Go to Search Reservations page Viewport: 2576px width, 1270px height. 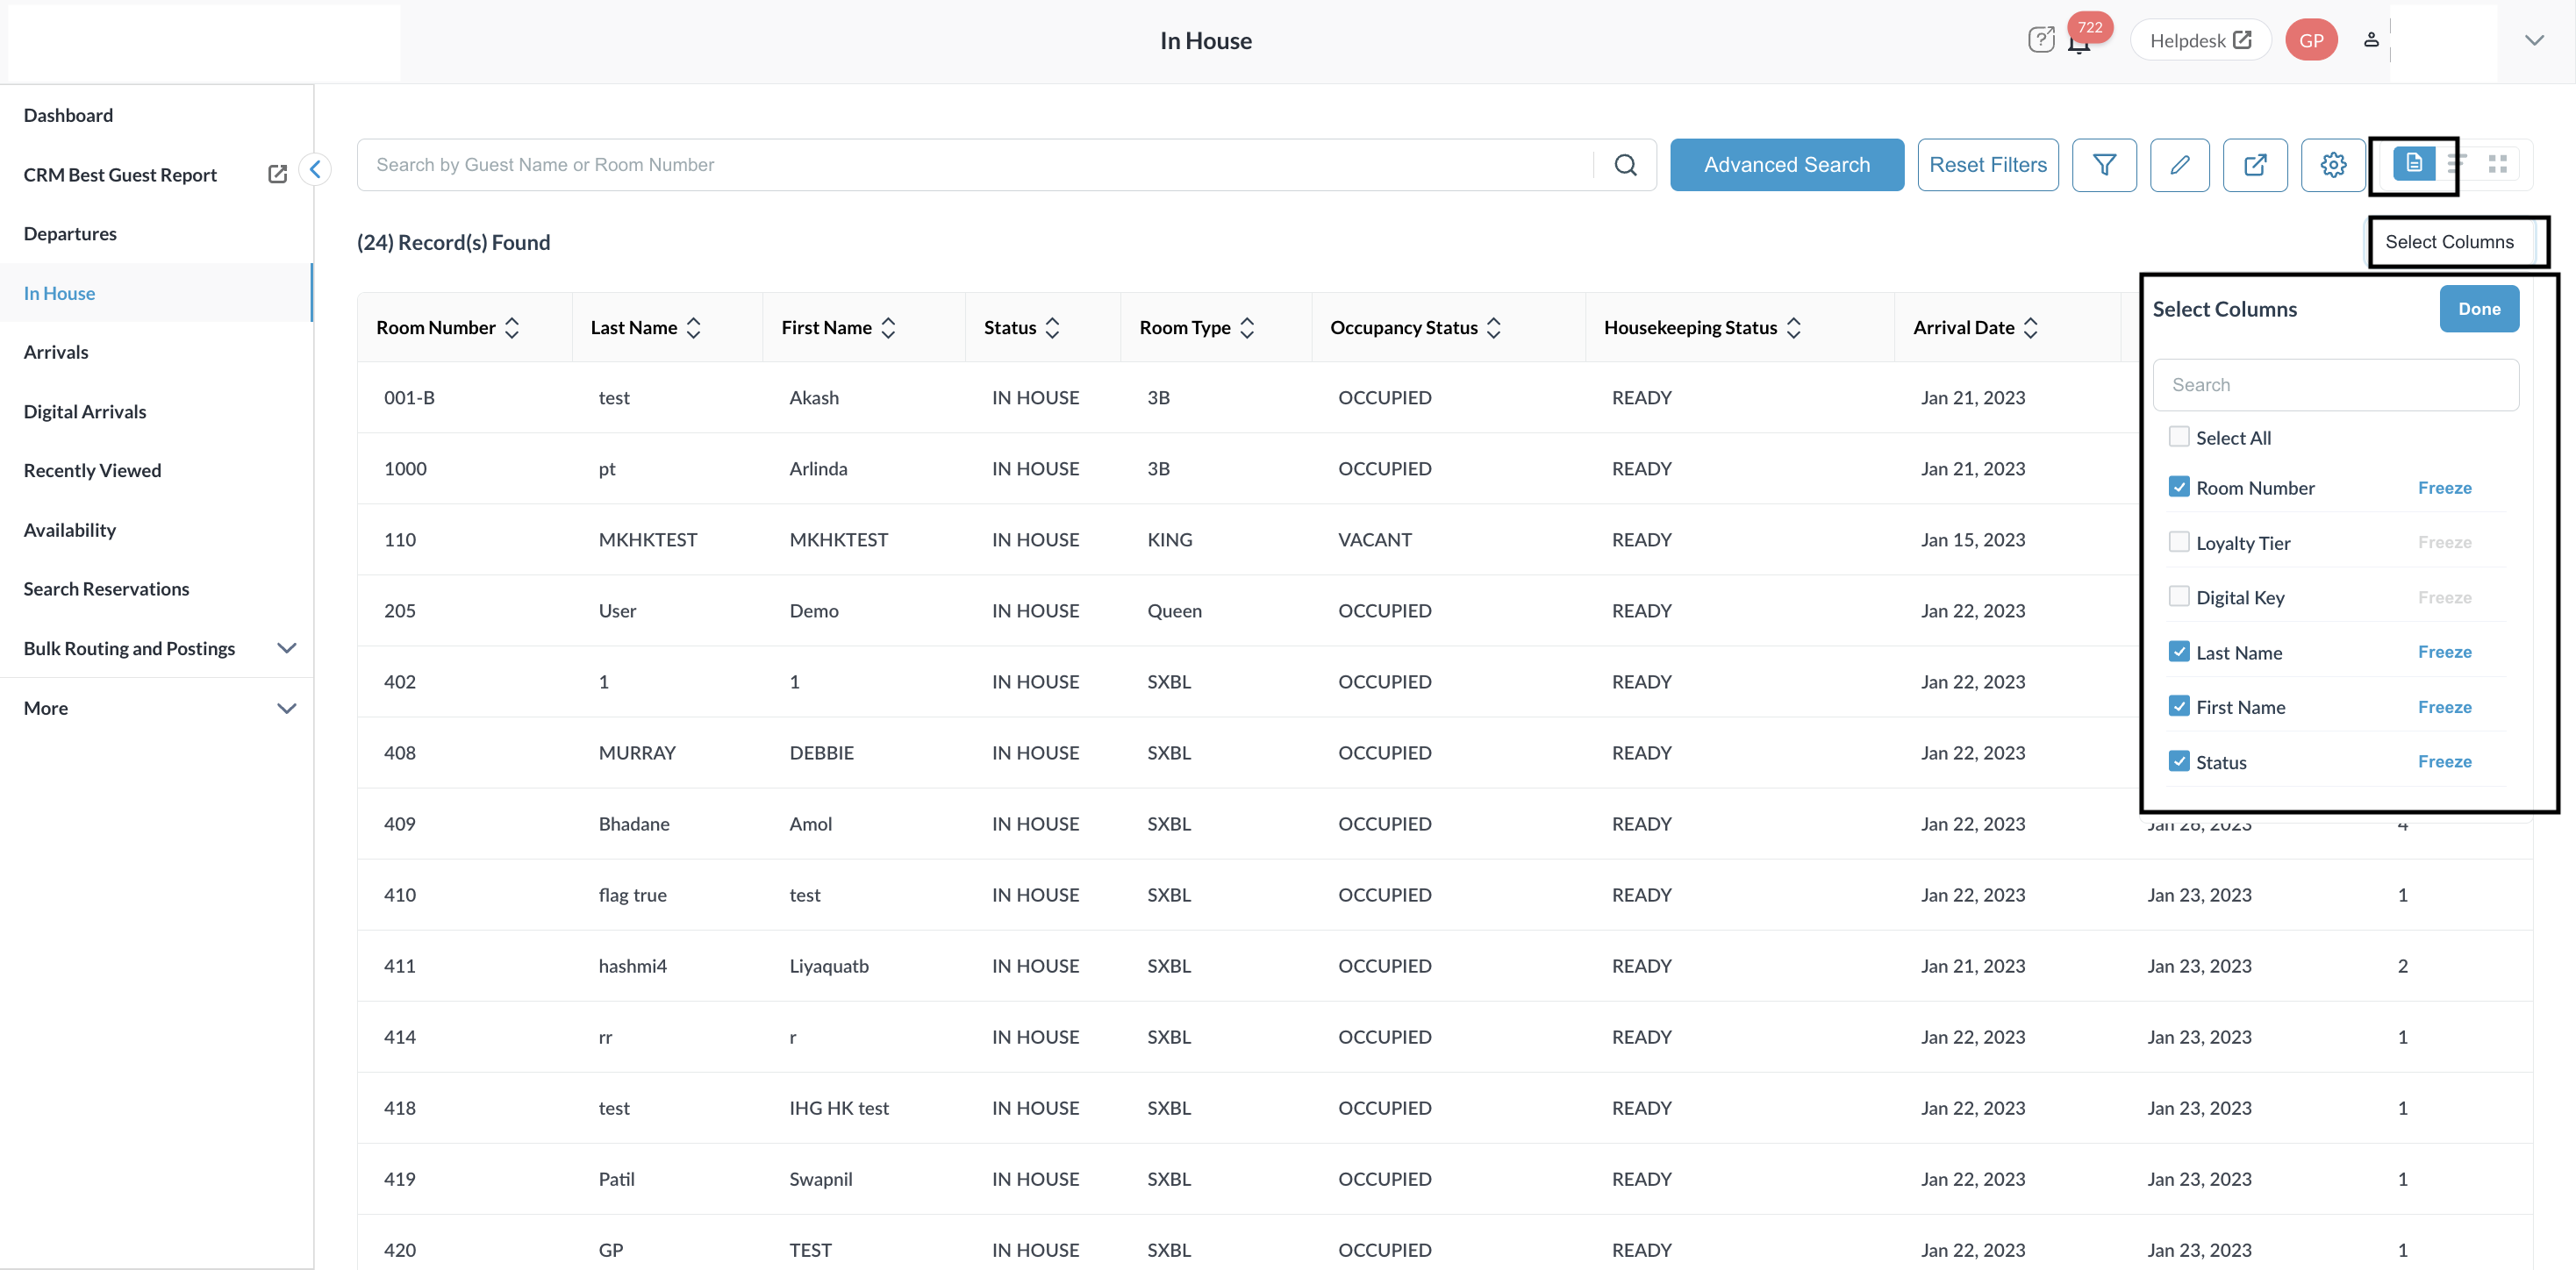(x=106, y=589)
